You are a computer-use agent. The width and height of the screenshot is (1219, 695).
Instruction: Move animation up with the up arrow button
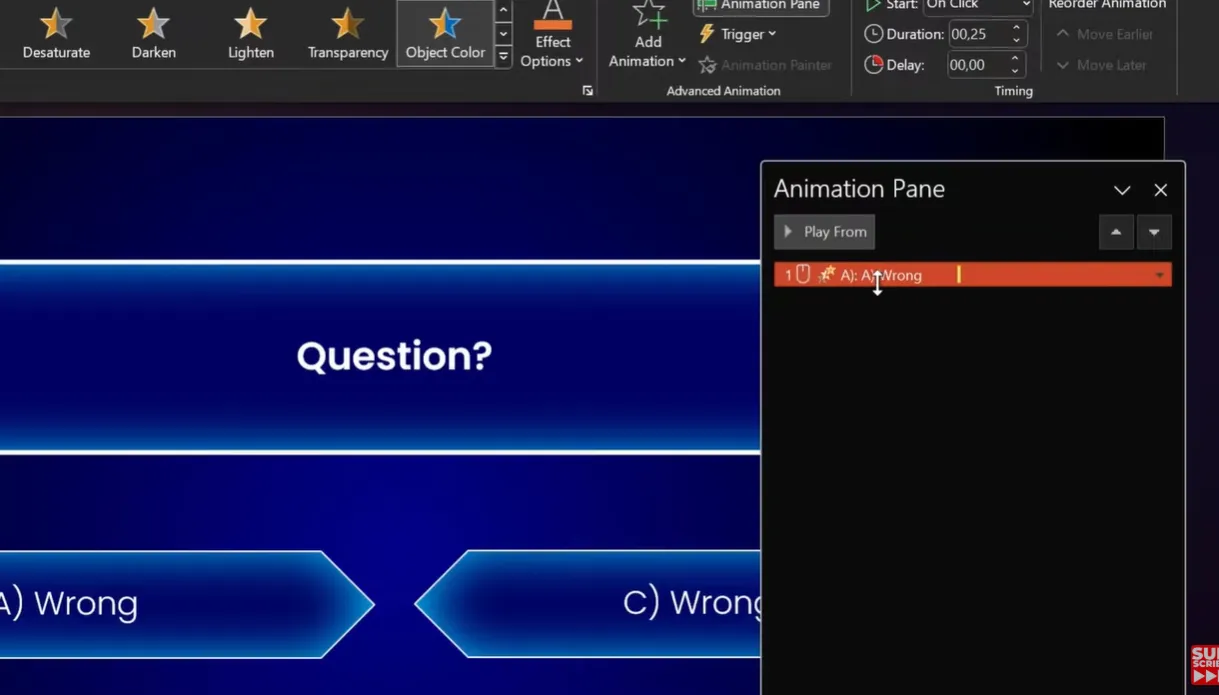[1116, 232]
